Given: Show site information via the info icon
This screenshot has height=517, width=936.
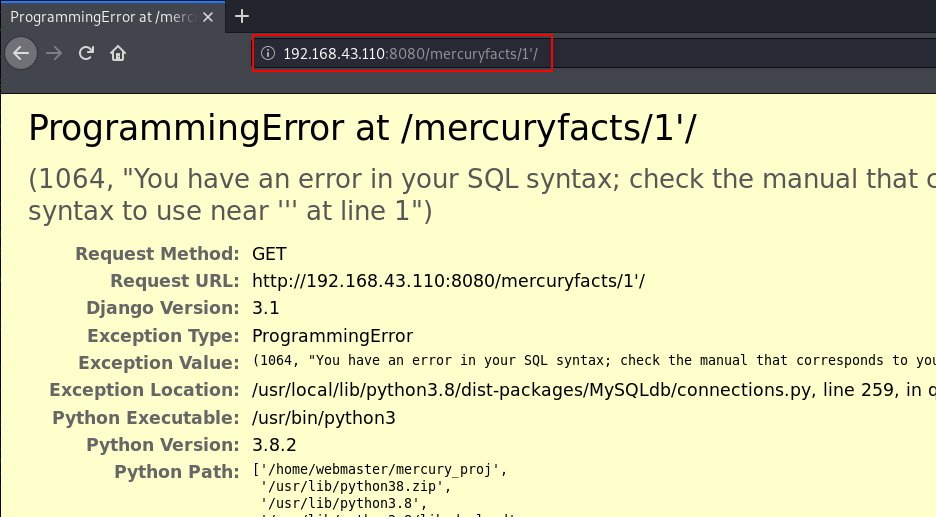Looking at the screenshot, I should (x=268, y=53).
